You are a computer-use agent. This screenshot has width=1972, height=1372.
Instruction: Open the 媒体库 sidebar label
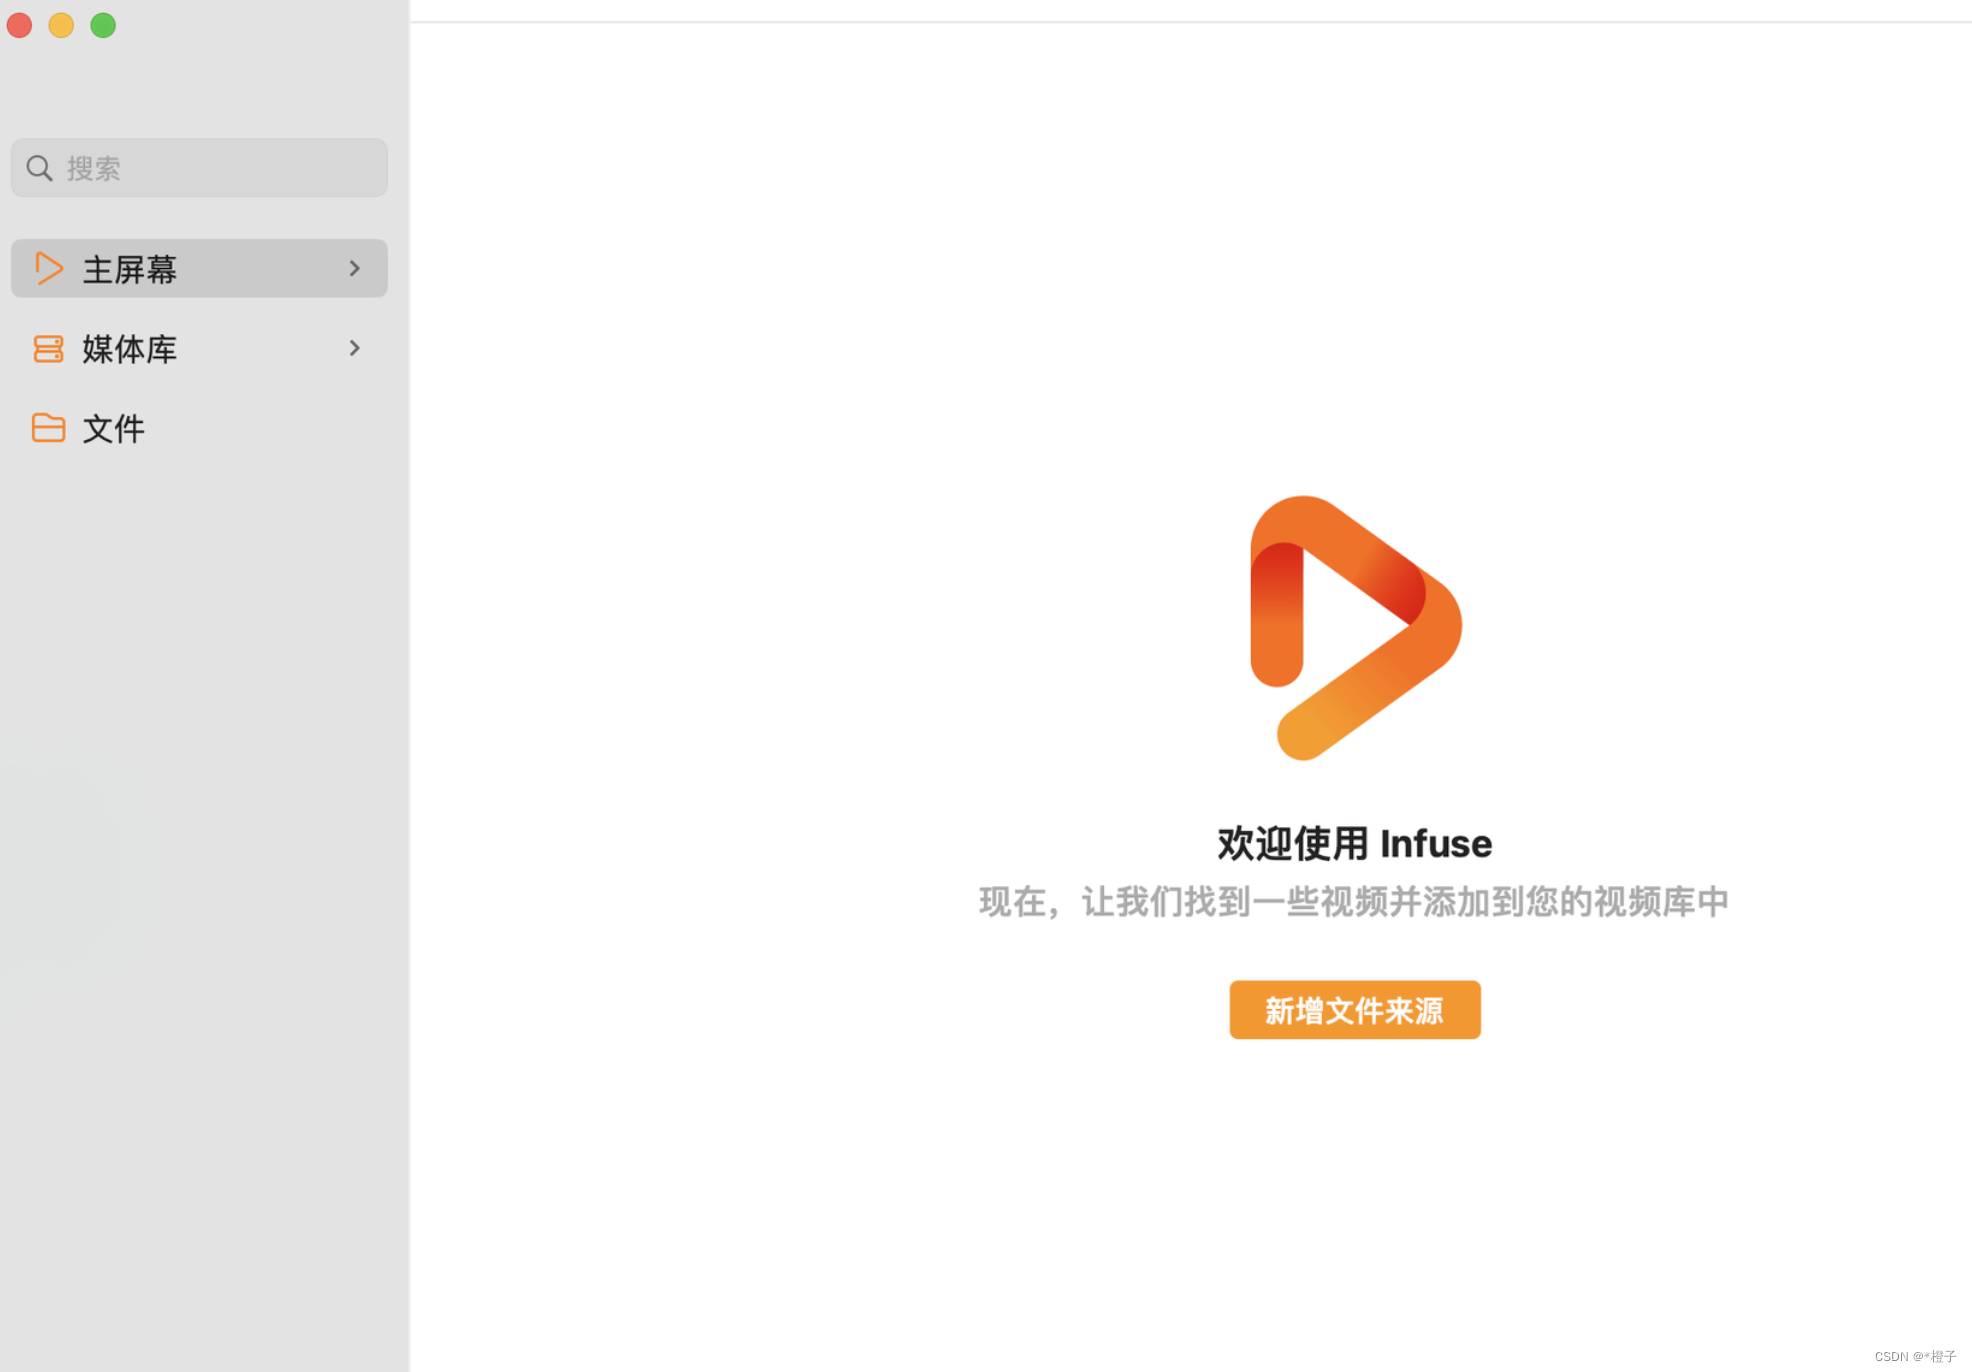tap(130, 349)
